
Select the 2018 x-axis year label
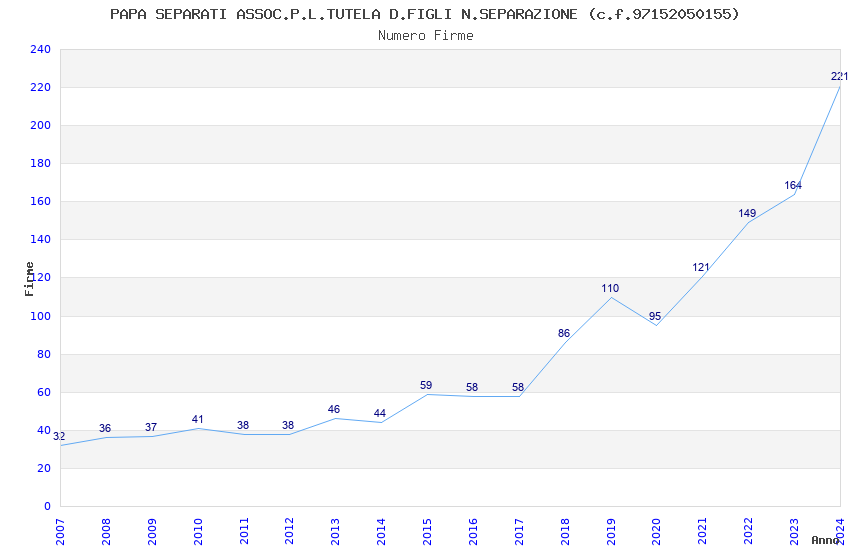pos(565,532)
